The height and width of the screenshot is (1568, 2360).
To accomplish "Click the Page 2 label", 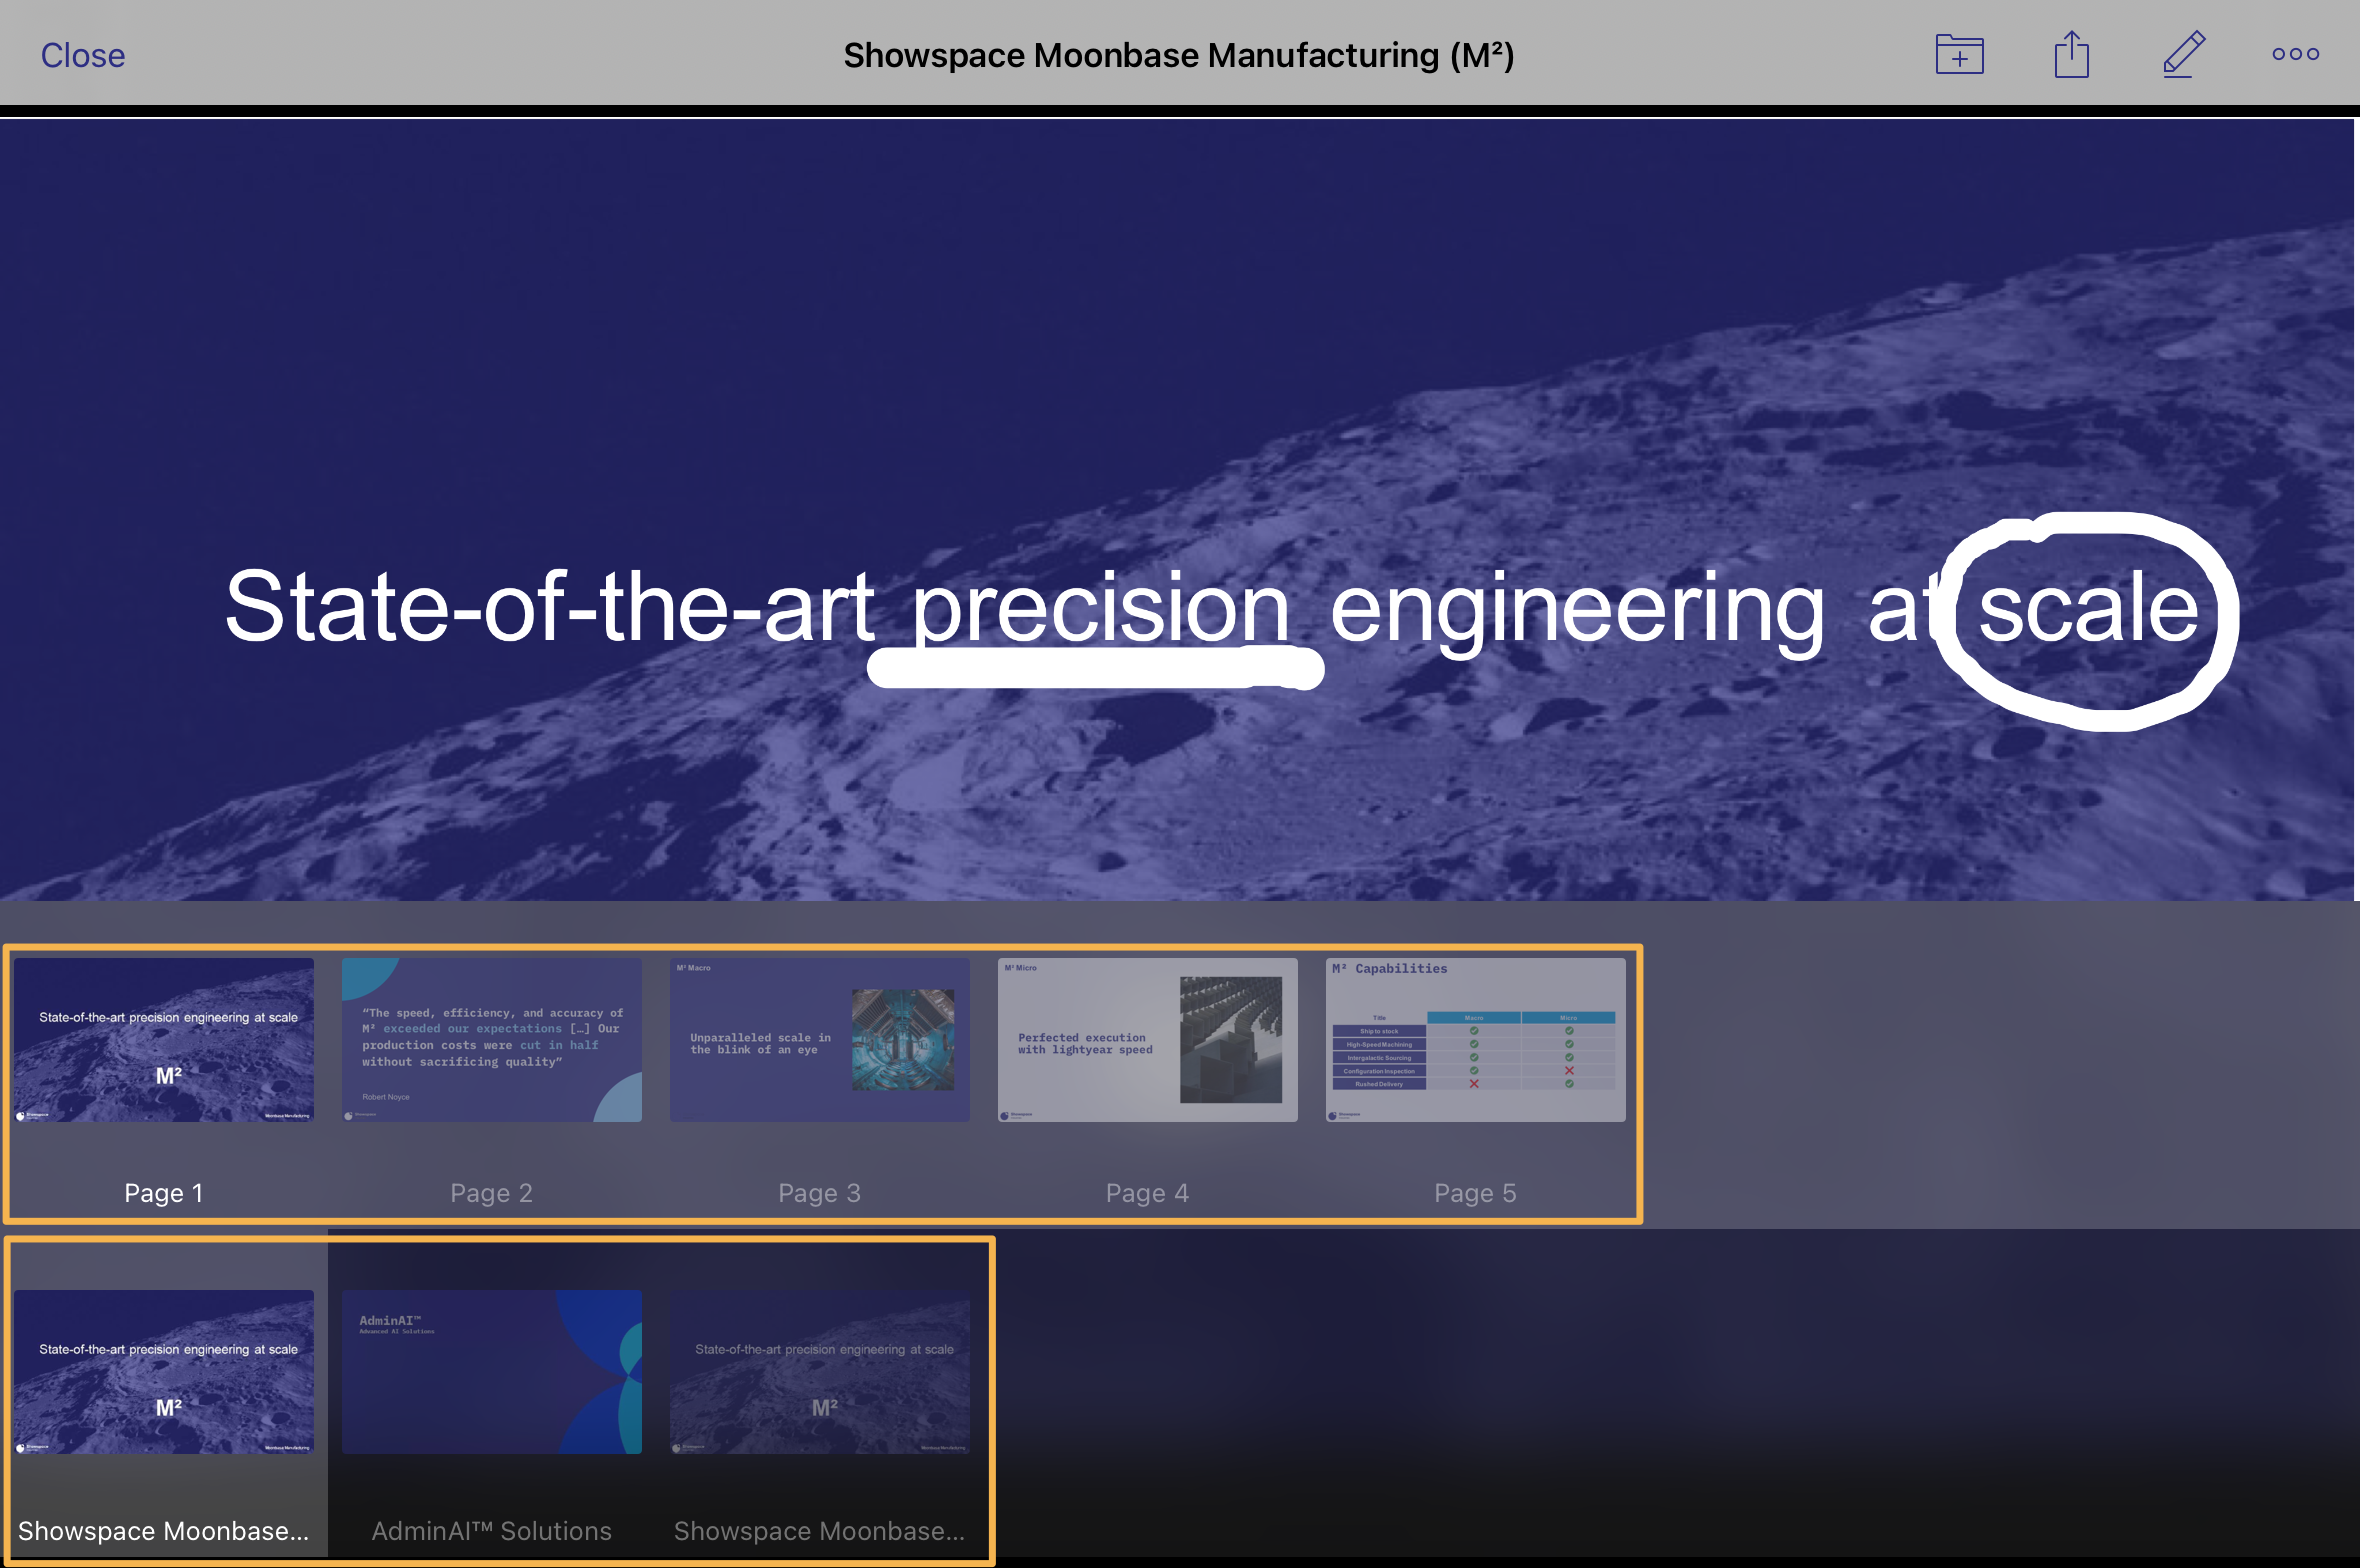I will (x=491, y=1193).
